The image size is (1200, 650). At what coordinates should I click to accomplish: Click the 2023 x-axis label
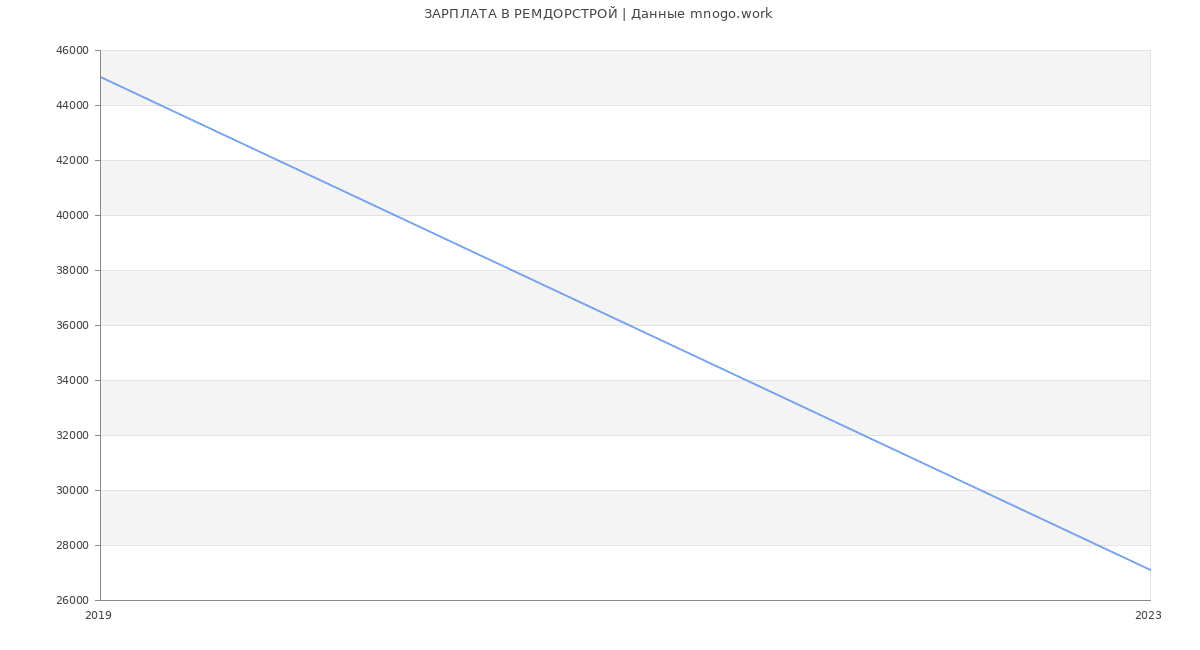1148,616
